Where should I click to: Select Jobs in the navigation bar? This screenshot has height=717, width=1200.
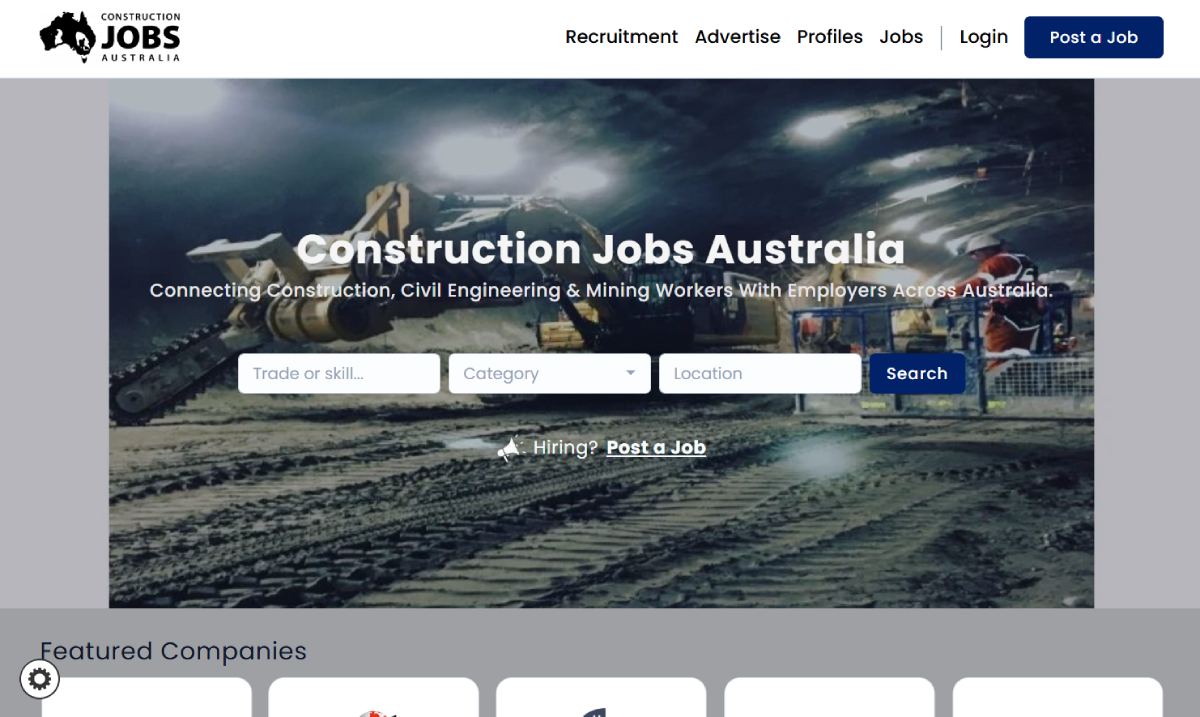[901, 37]
